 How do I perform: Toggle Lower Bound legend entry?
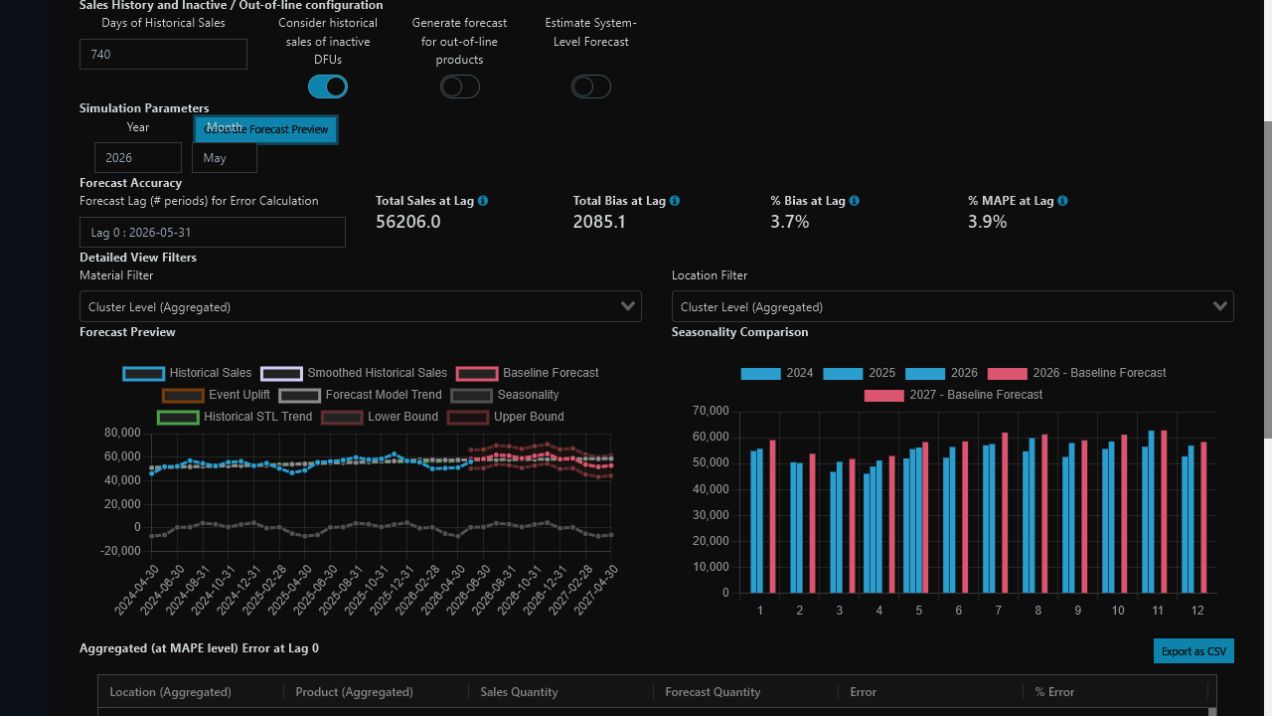click(x=379, y=417)
